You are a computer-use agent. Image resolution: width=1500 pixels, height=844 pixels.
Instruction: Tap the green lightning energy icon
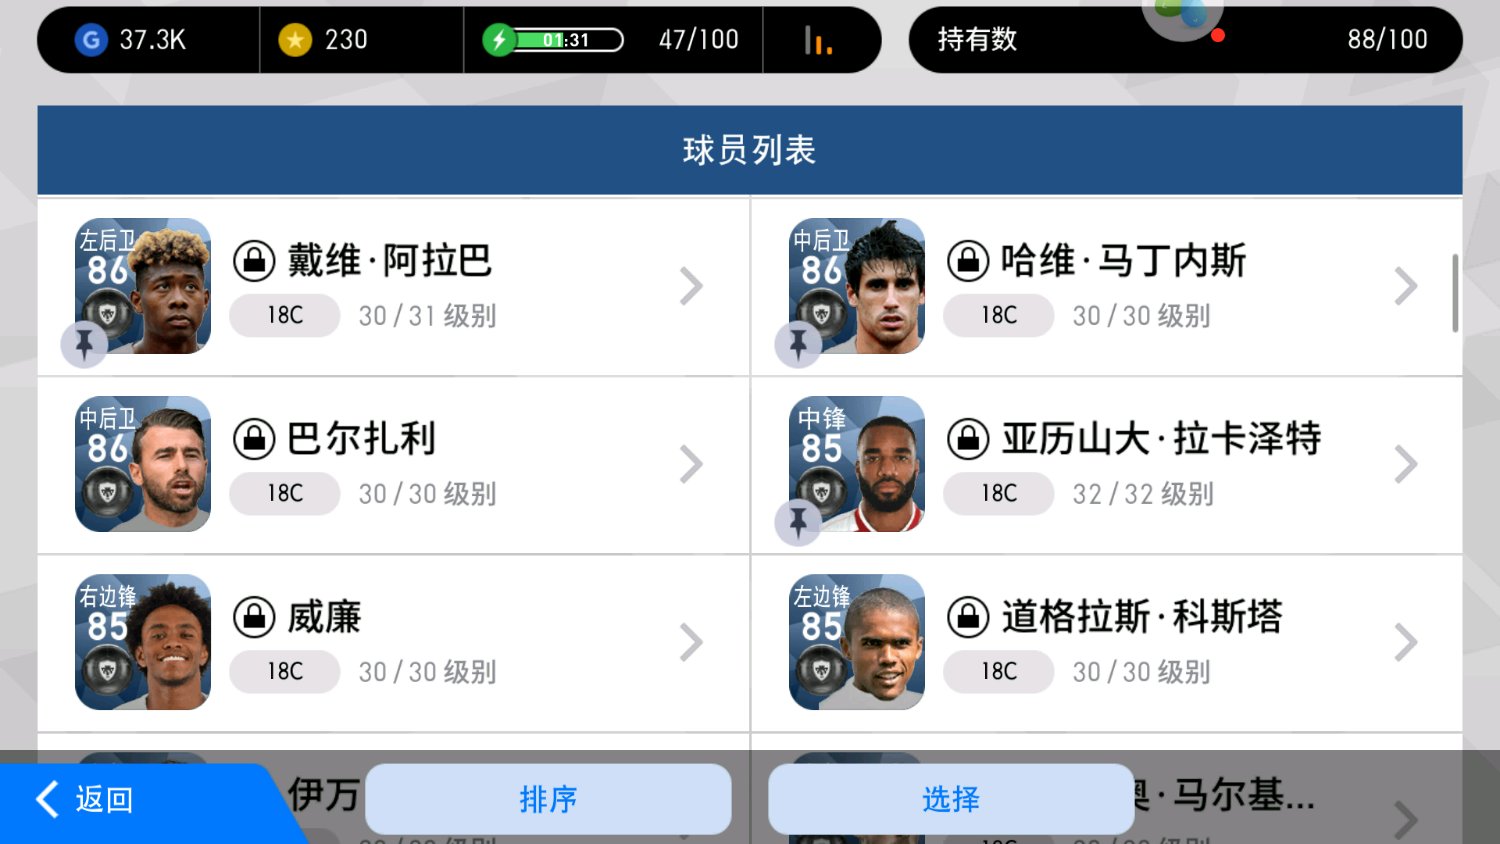click(499, 40)
